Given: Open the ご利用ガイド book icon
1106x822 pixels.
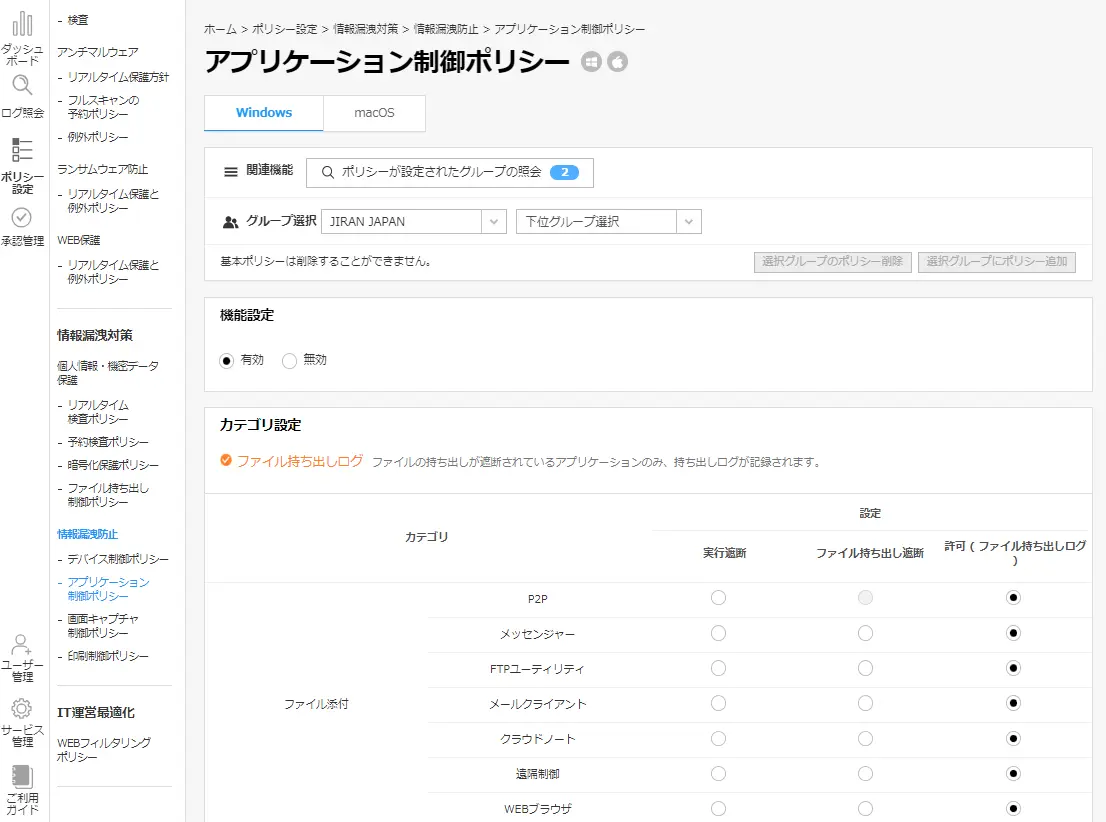Looking at the screenshot, I should pos(22,777).
